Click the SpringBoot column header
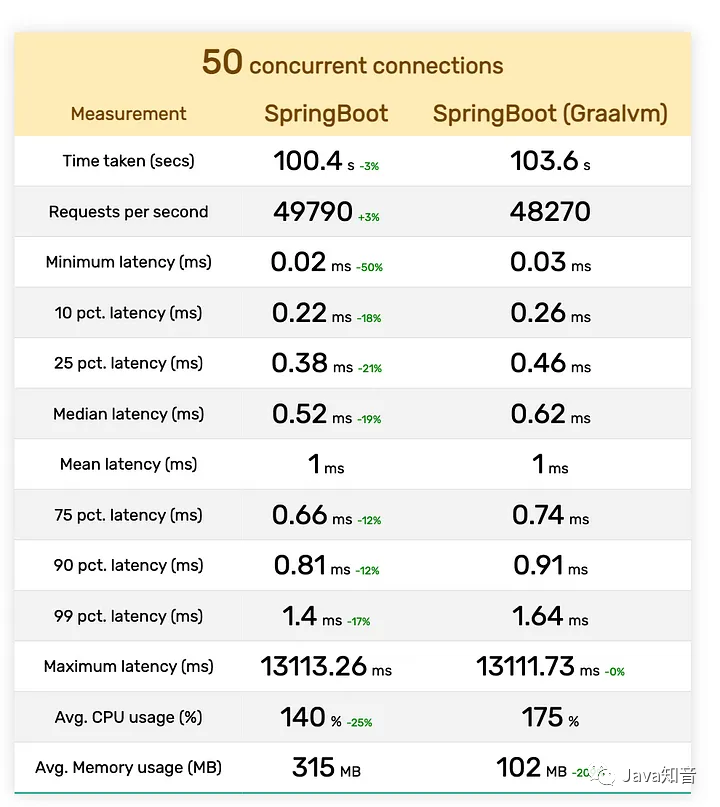Image resolution: width=720 pixels, height=807 pixels. (326, 114)
